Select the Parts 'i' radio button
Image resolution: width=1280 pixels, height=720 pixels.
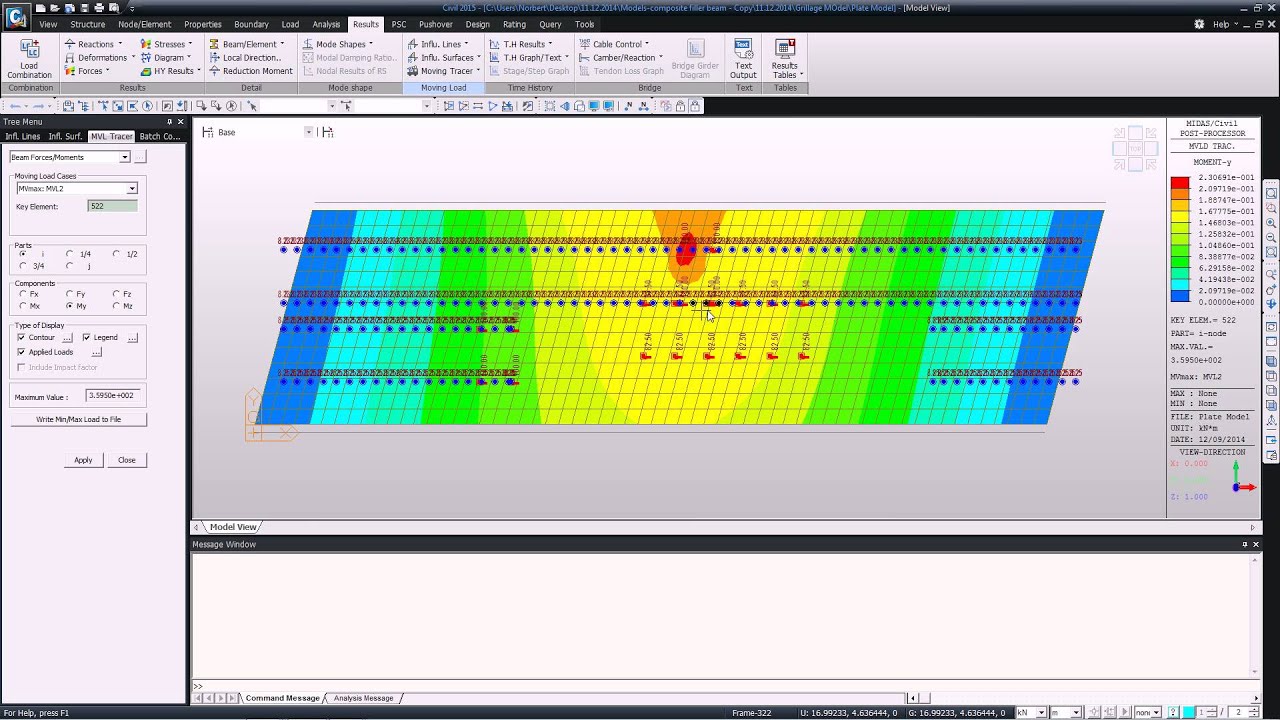22,254
